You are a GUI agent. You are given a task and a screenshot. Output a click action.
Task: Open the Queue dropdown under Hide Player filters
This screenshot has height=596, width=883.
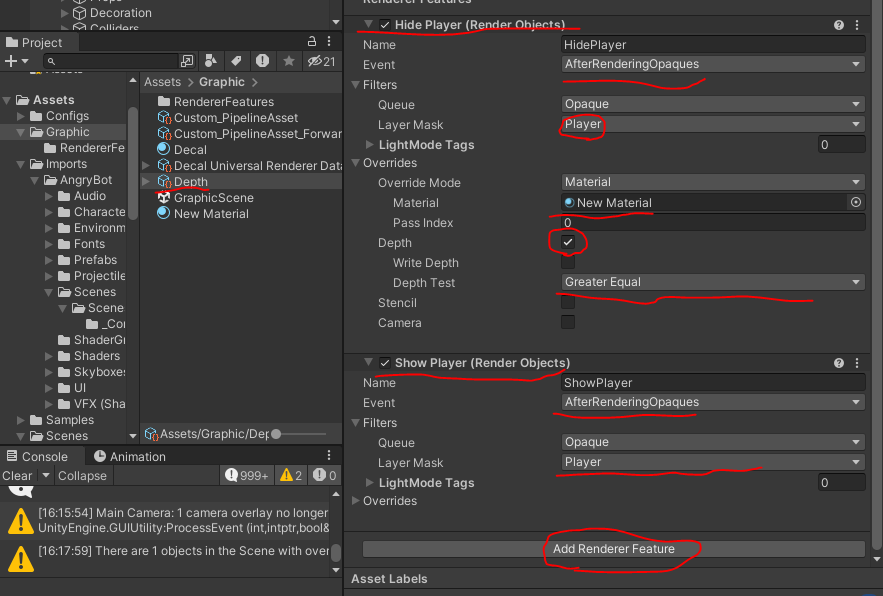click(713, 104)
